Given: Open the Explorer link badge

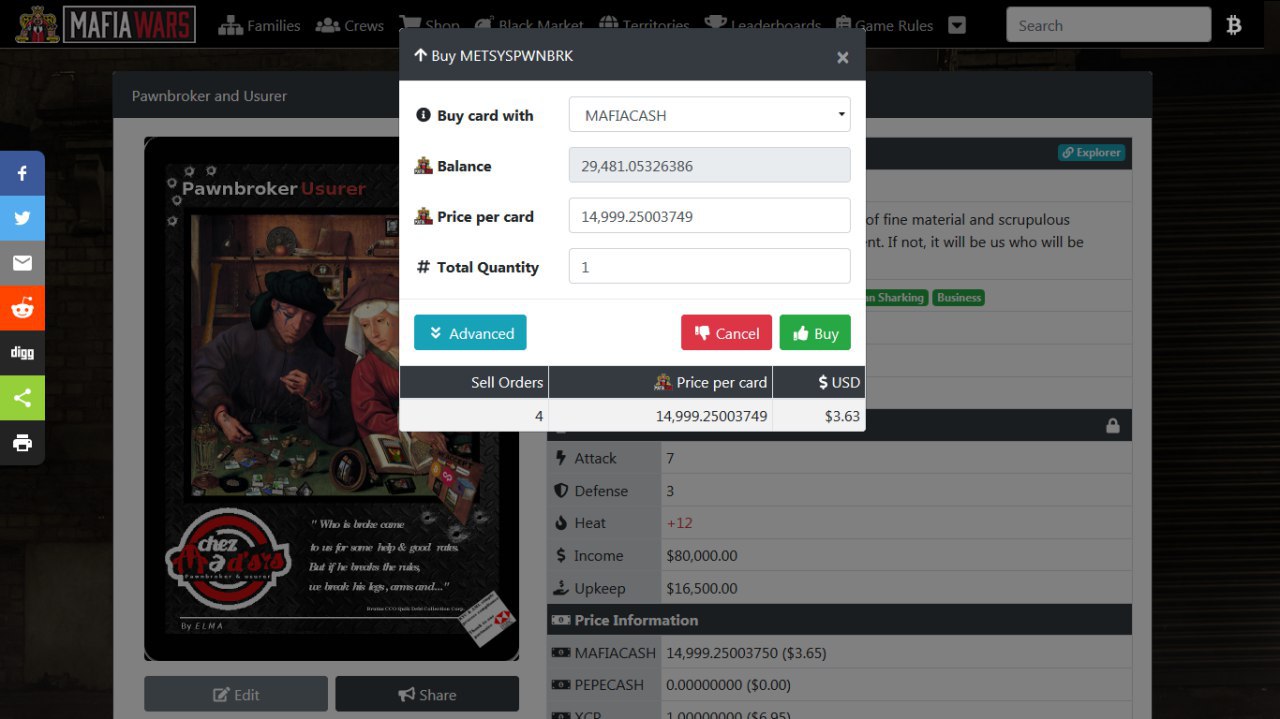Looking at the screenshot, I should 1092,153.
